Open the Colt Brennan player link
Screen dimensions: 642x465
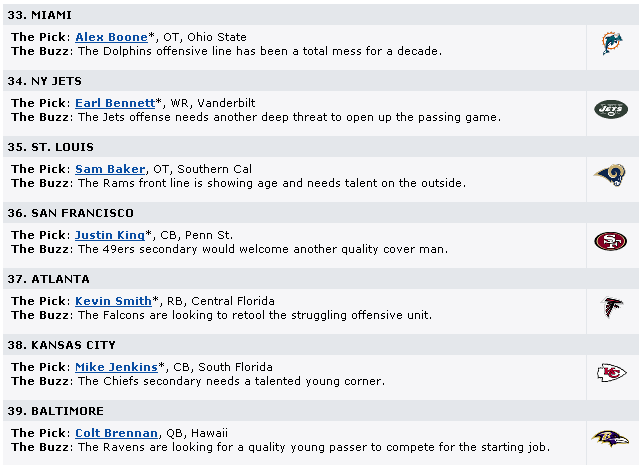(x=116, y=433)
